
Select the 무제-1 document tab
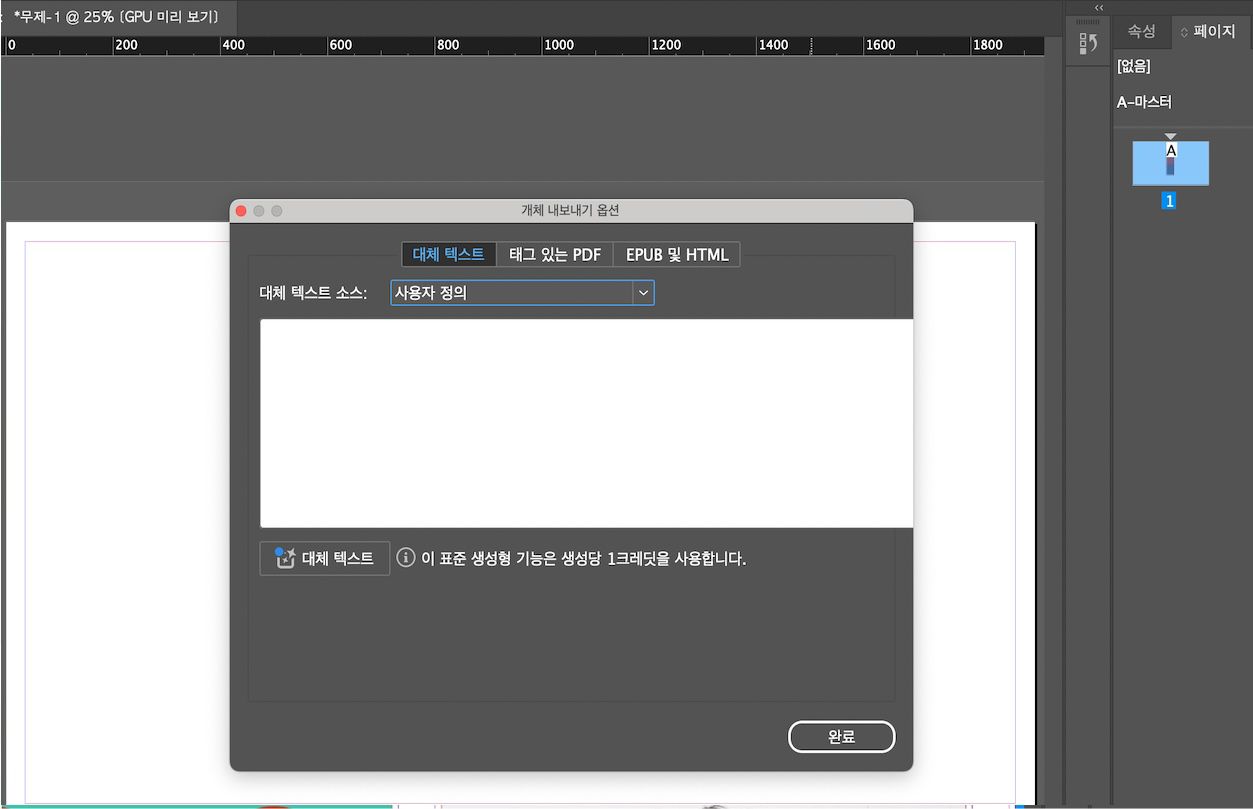click(118, 16)
